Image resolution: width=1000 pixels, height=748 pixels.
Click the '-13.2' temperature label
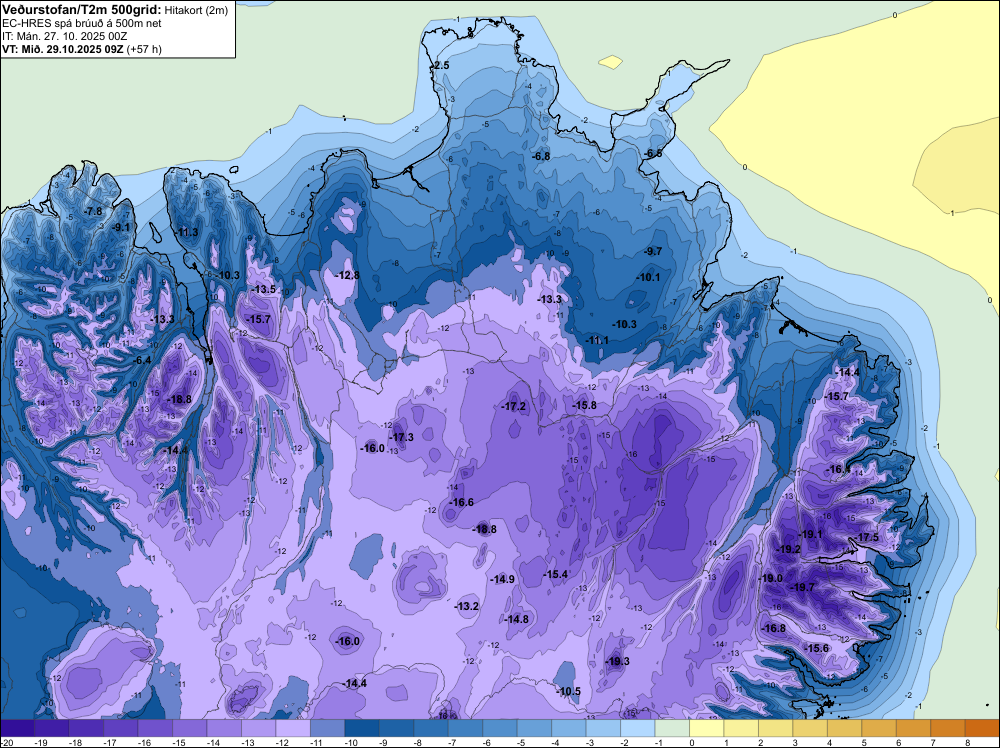click(x=466, y=606)
